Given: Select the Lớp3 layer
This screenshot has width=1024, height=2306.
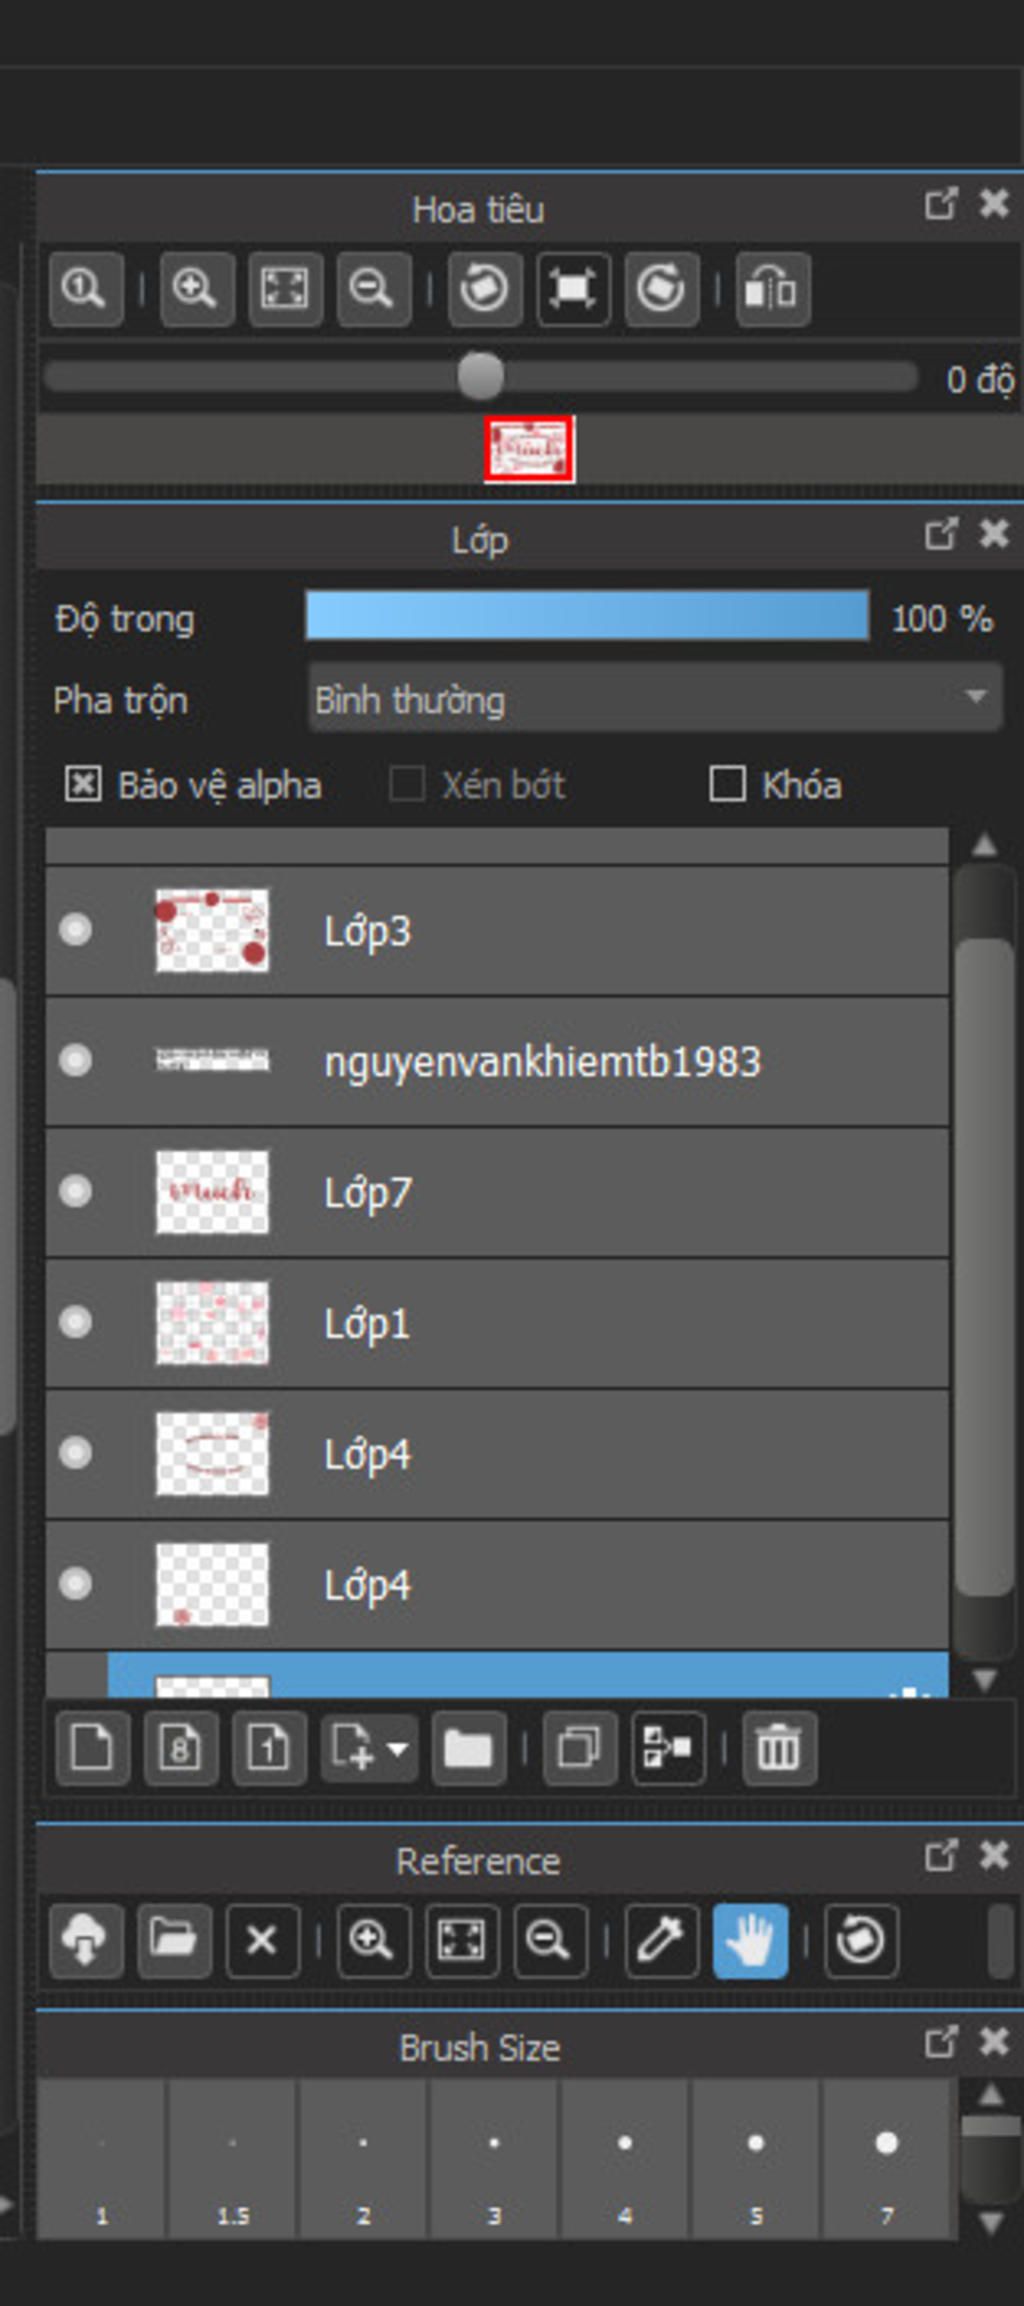Looking at the screenshot, I should coord(497,931).
